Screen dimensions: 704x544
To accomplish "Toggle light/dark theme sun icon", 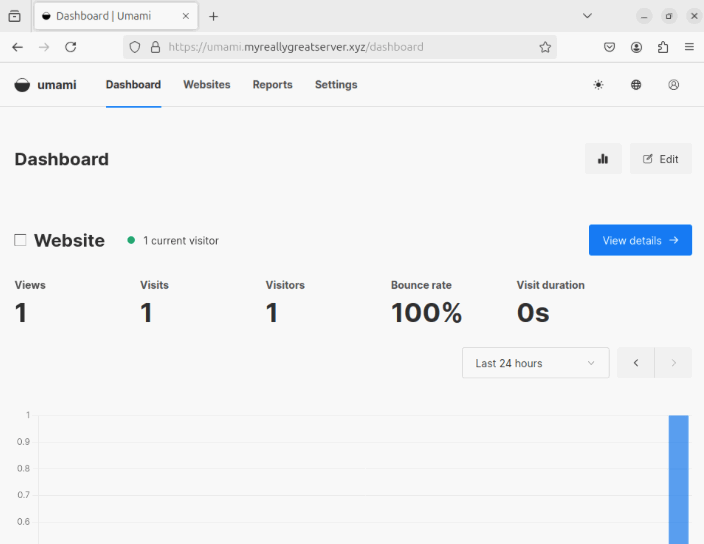I will [x=598, y=85].
